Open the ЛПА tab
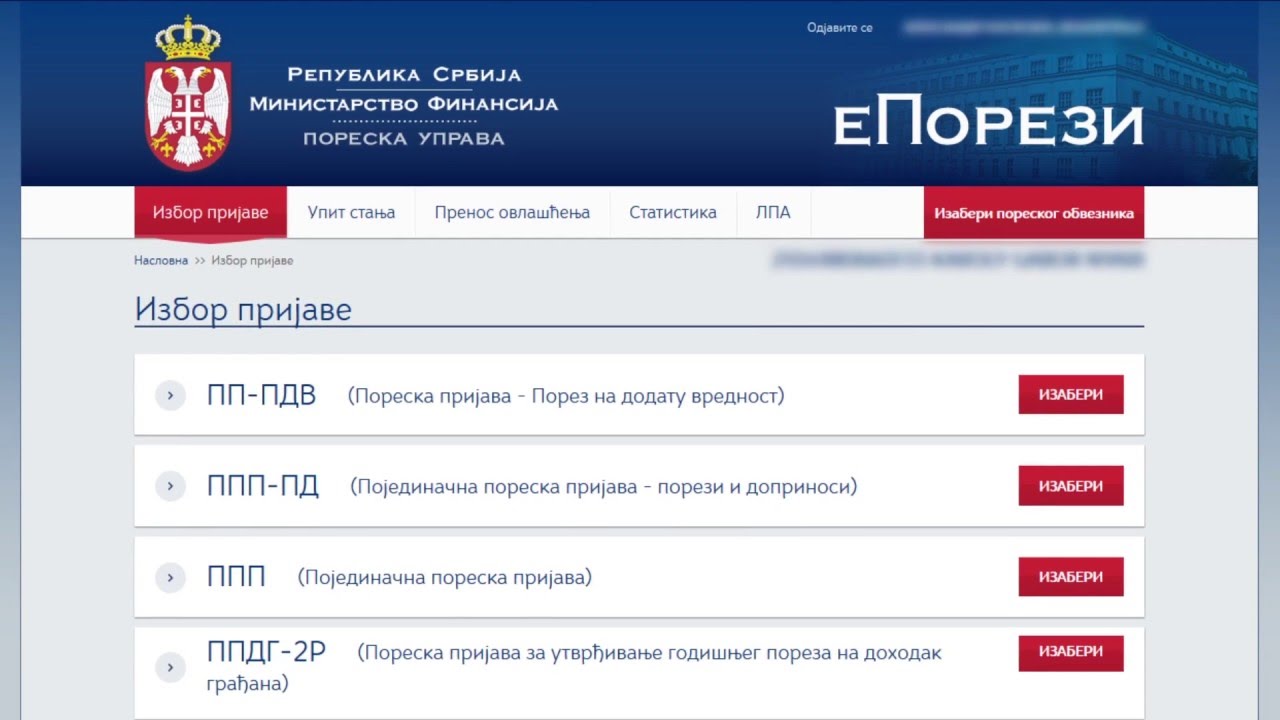This screenshot has height=720, width=1280. click(x=773, y=212)
